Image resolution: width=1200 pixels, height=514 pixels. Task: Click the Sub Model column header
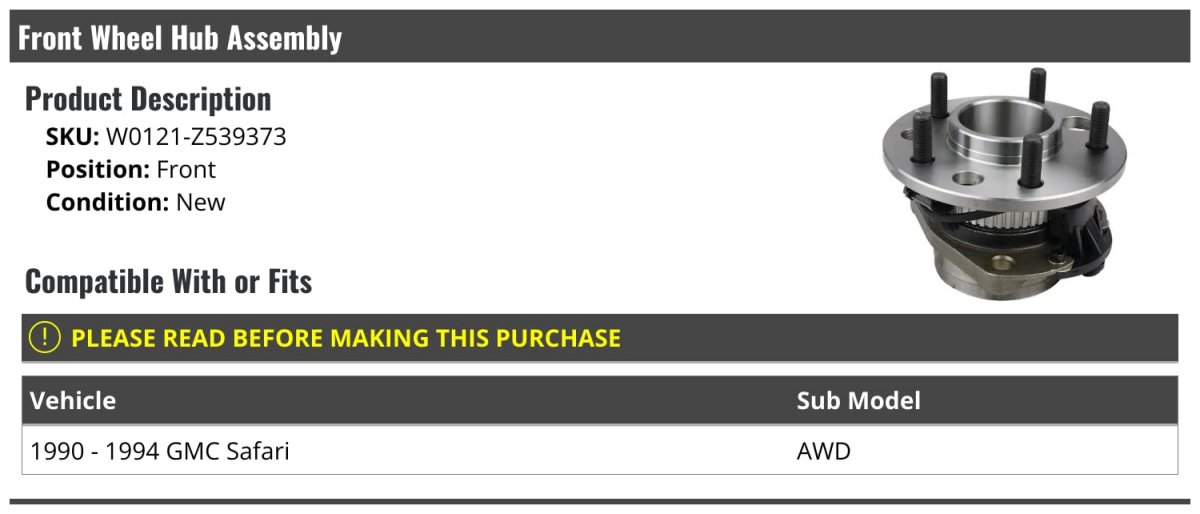point(859,401)
